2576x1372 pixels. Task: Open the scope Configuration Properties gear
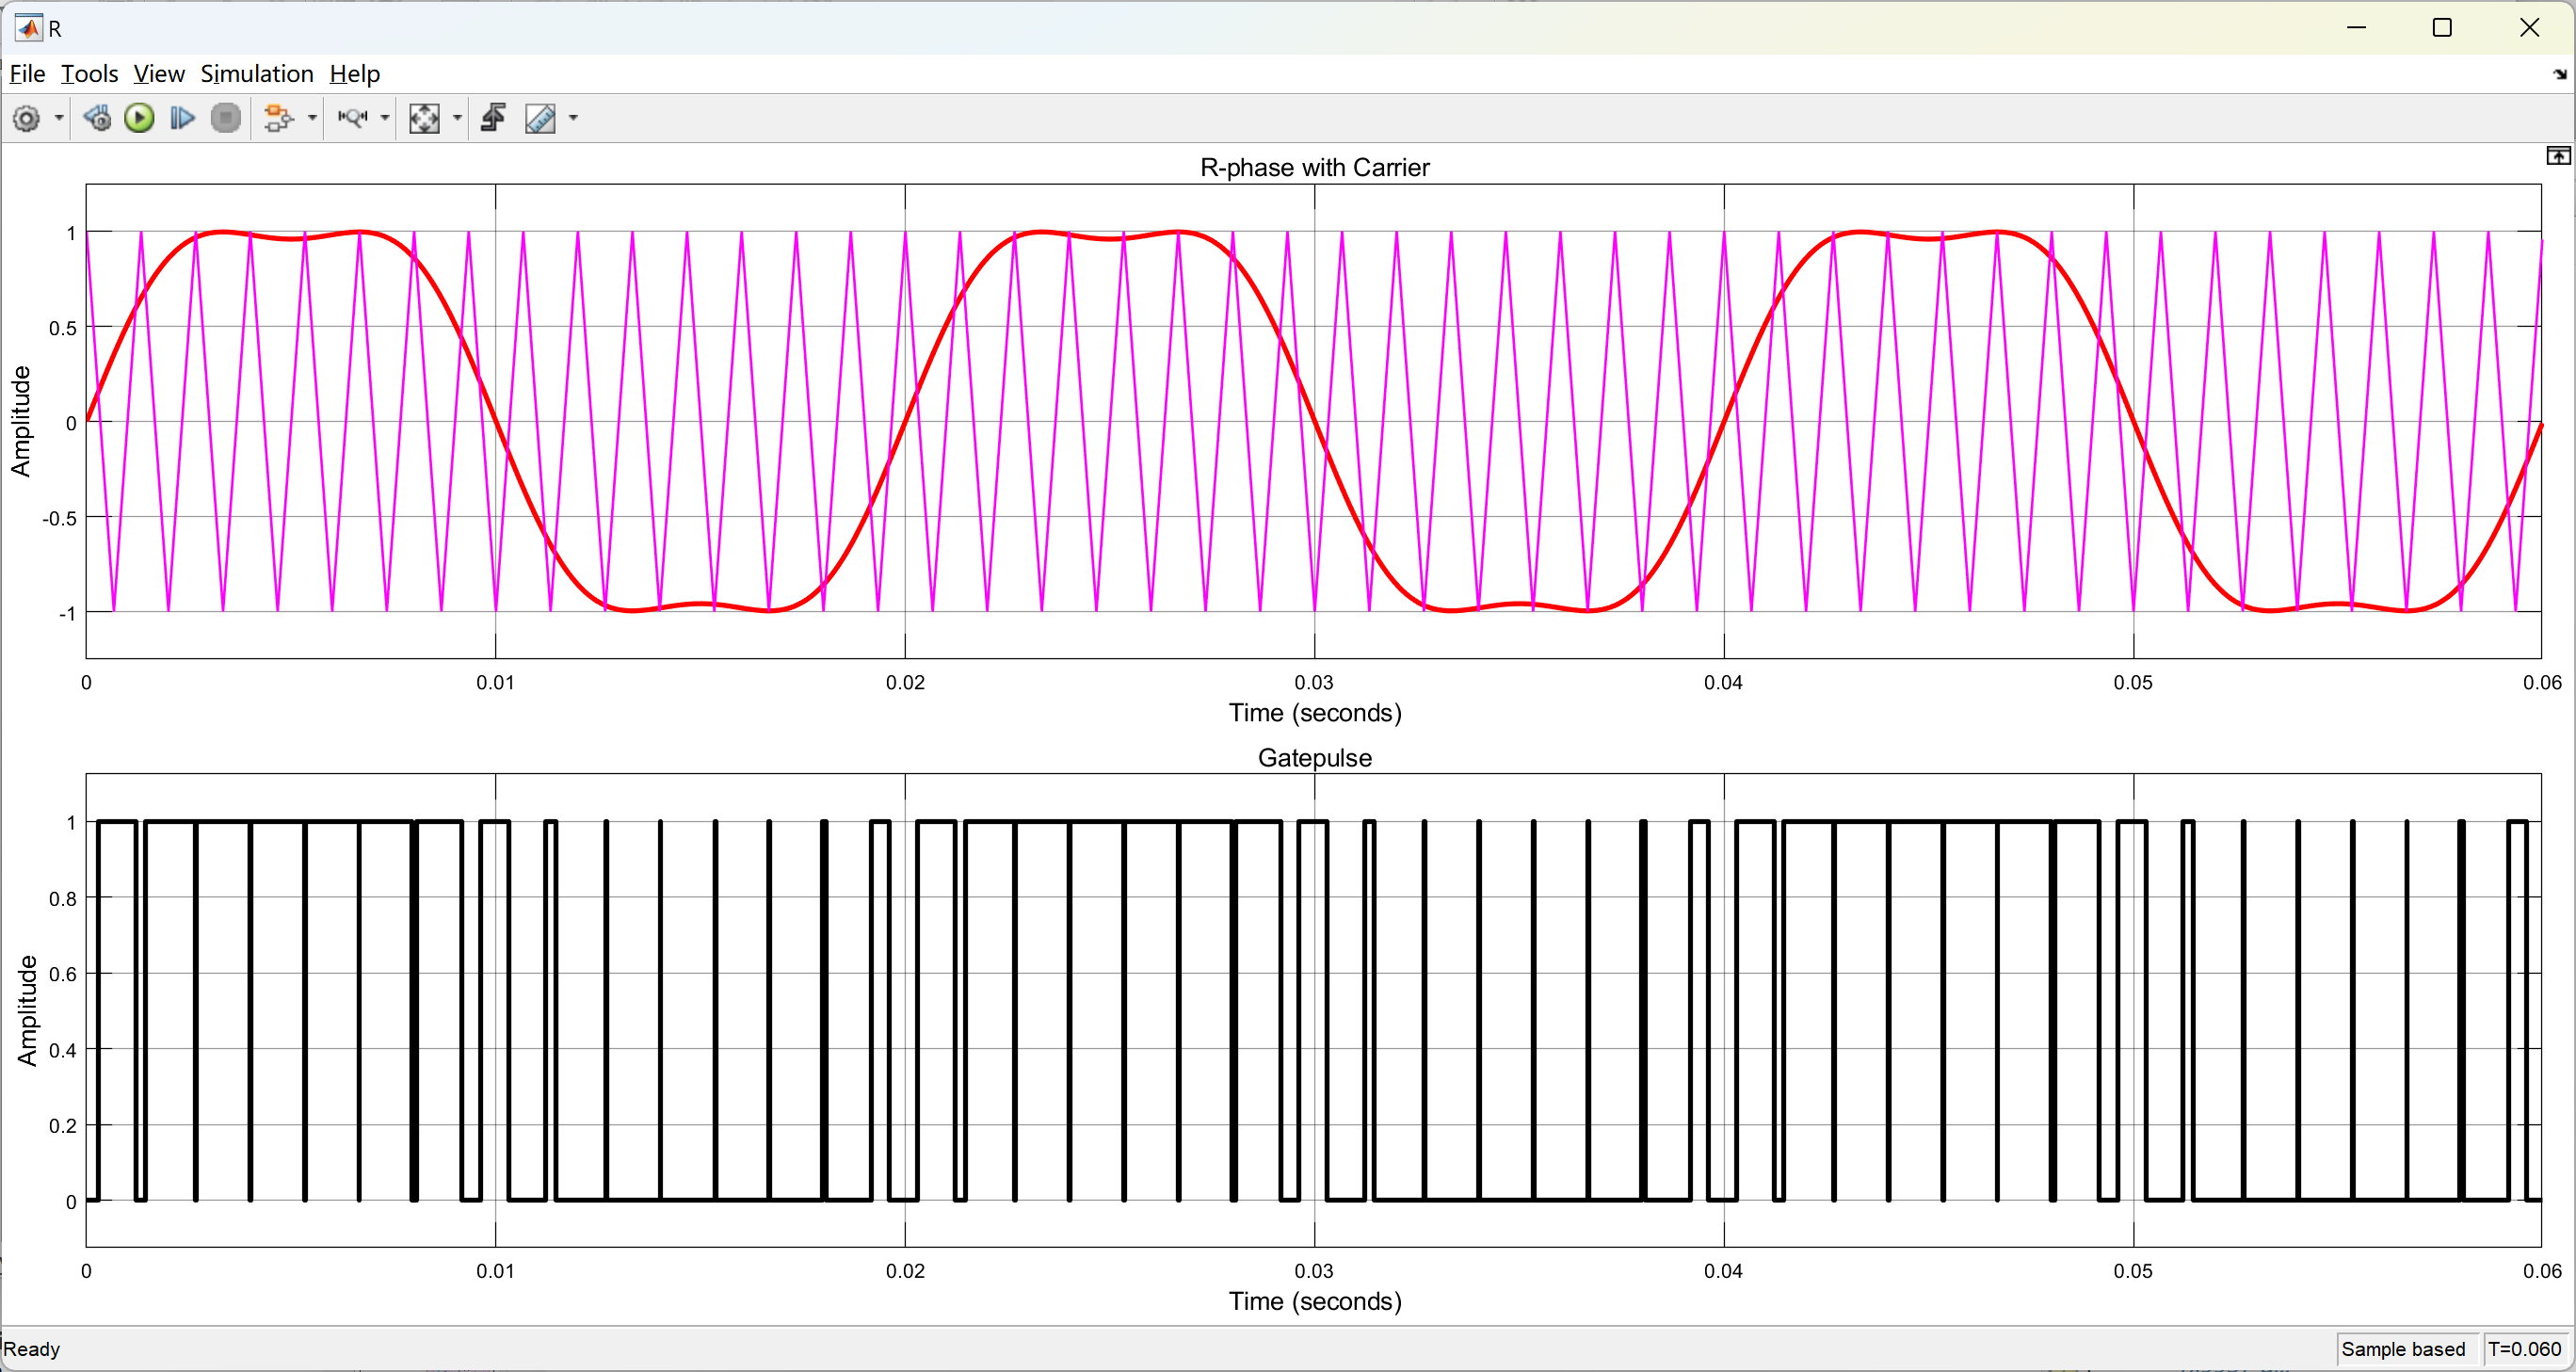pos(27,119)
